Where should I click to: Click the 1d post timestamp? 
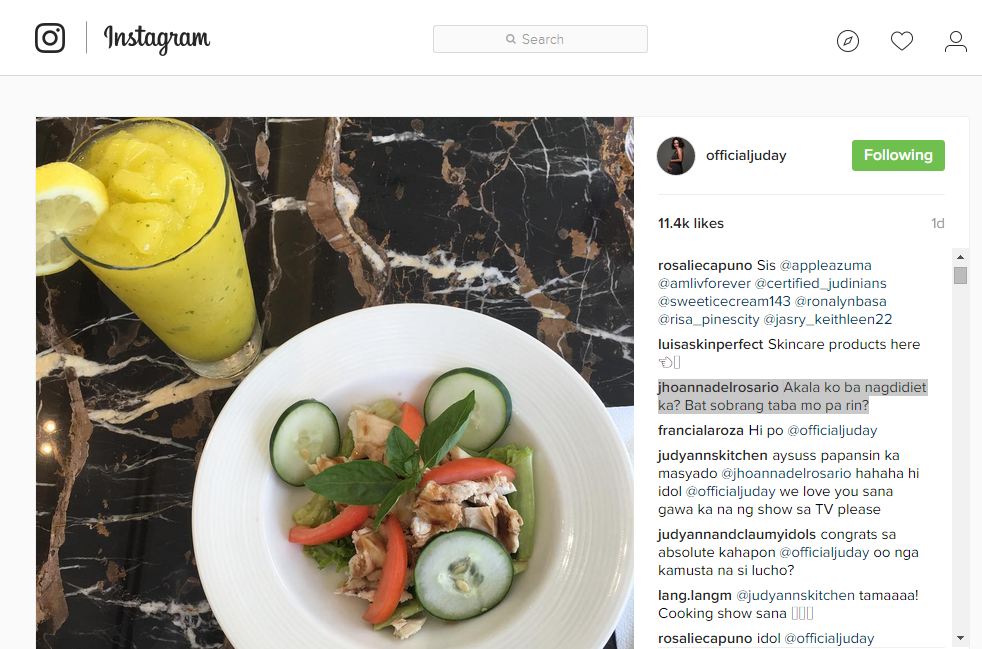(937, 223)
